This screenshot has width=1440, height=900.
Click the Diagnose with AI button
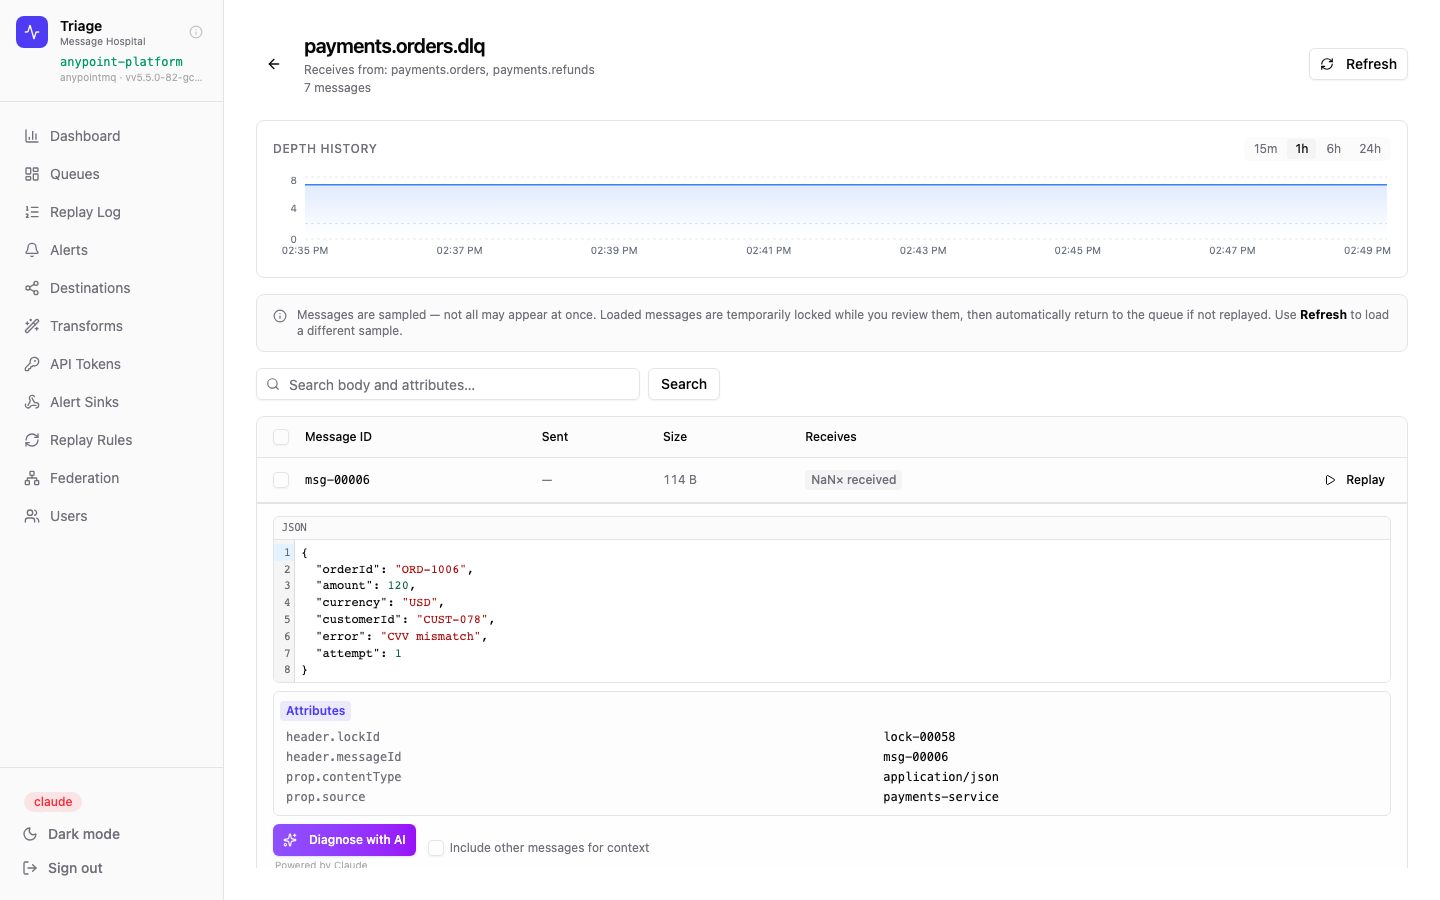(344, 840)
